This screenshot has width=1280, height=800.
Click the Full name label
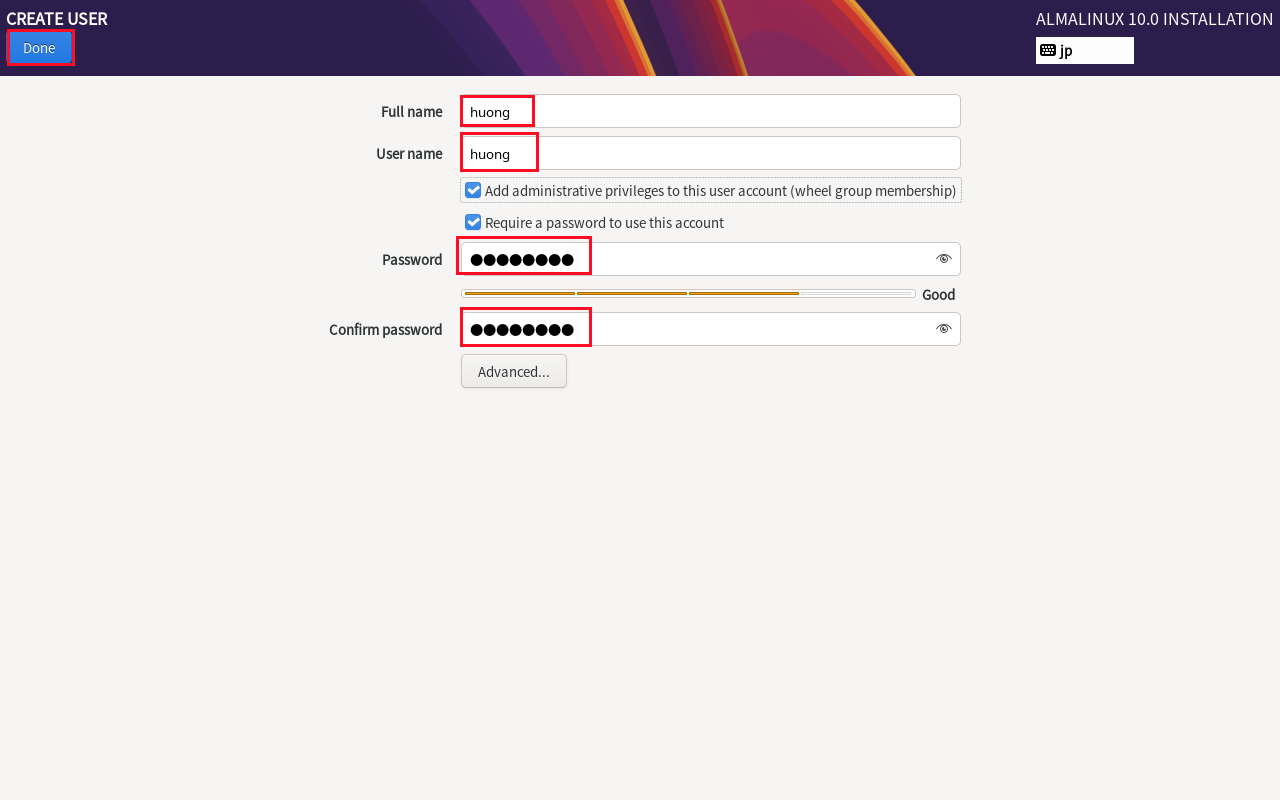coord(412,111)
